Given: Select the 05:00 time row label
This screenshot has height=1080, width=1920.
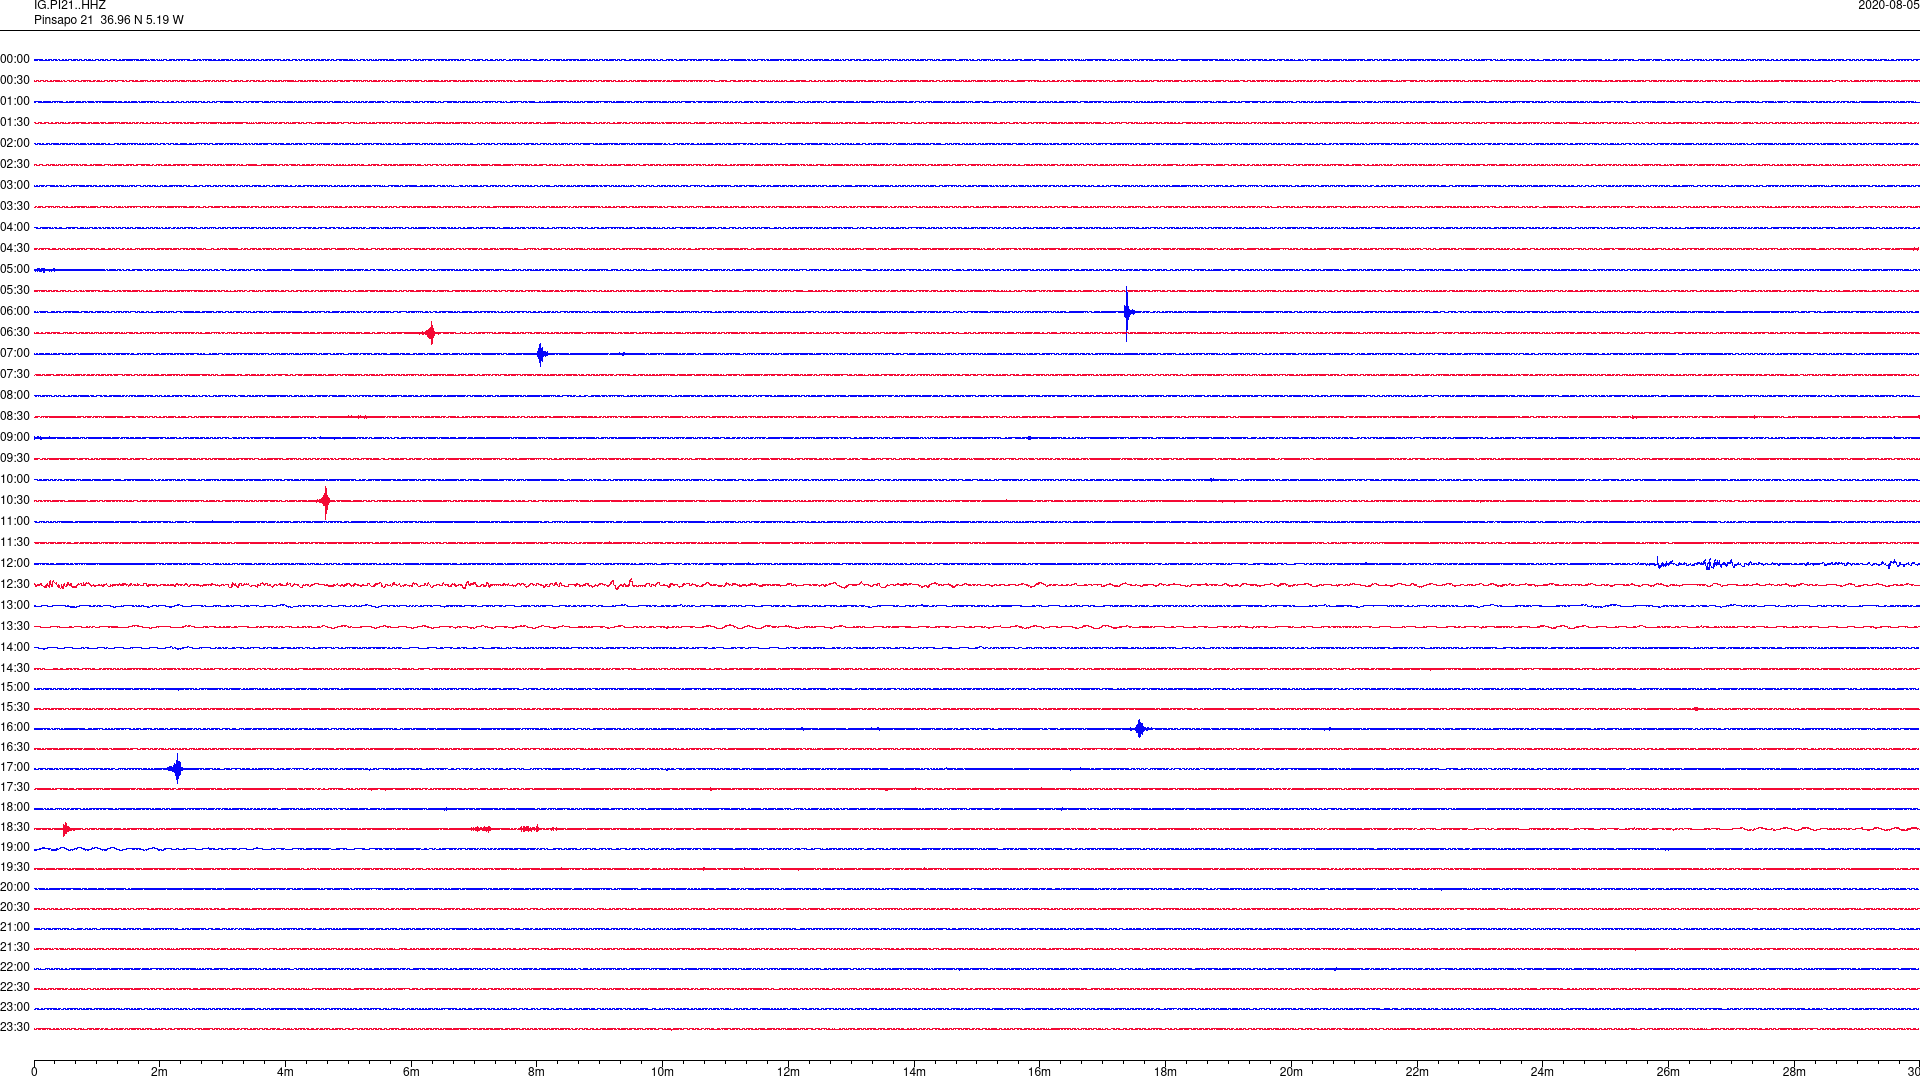Looking at the screenshot, I should 15,270.
